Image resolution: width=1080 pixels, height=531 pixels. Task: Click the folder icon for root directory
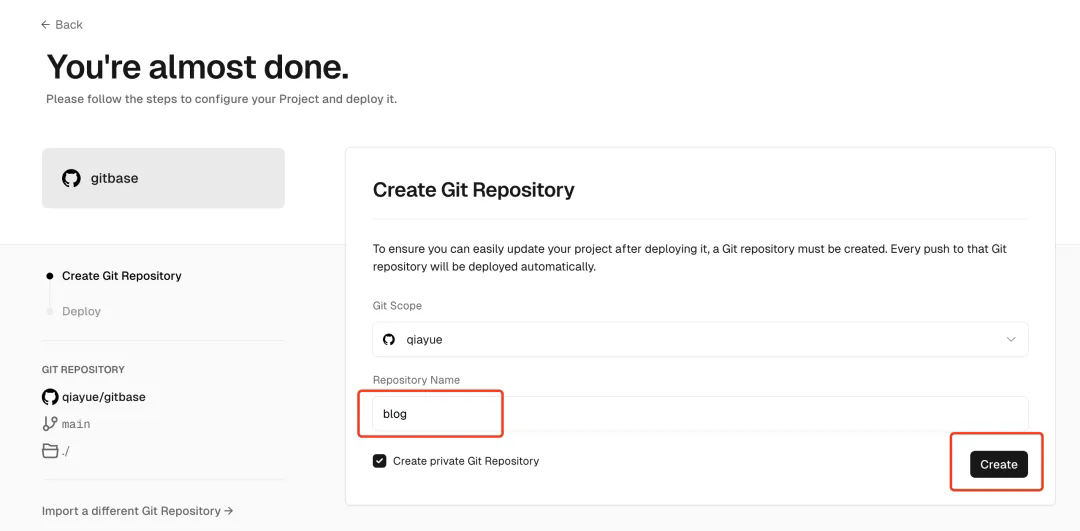(50, 451)
